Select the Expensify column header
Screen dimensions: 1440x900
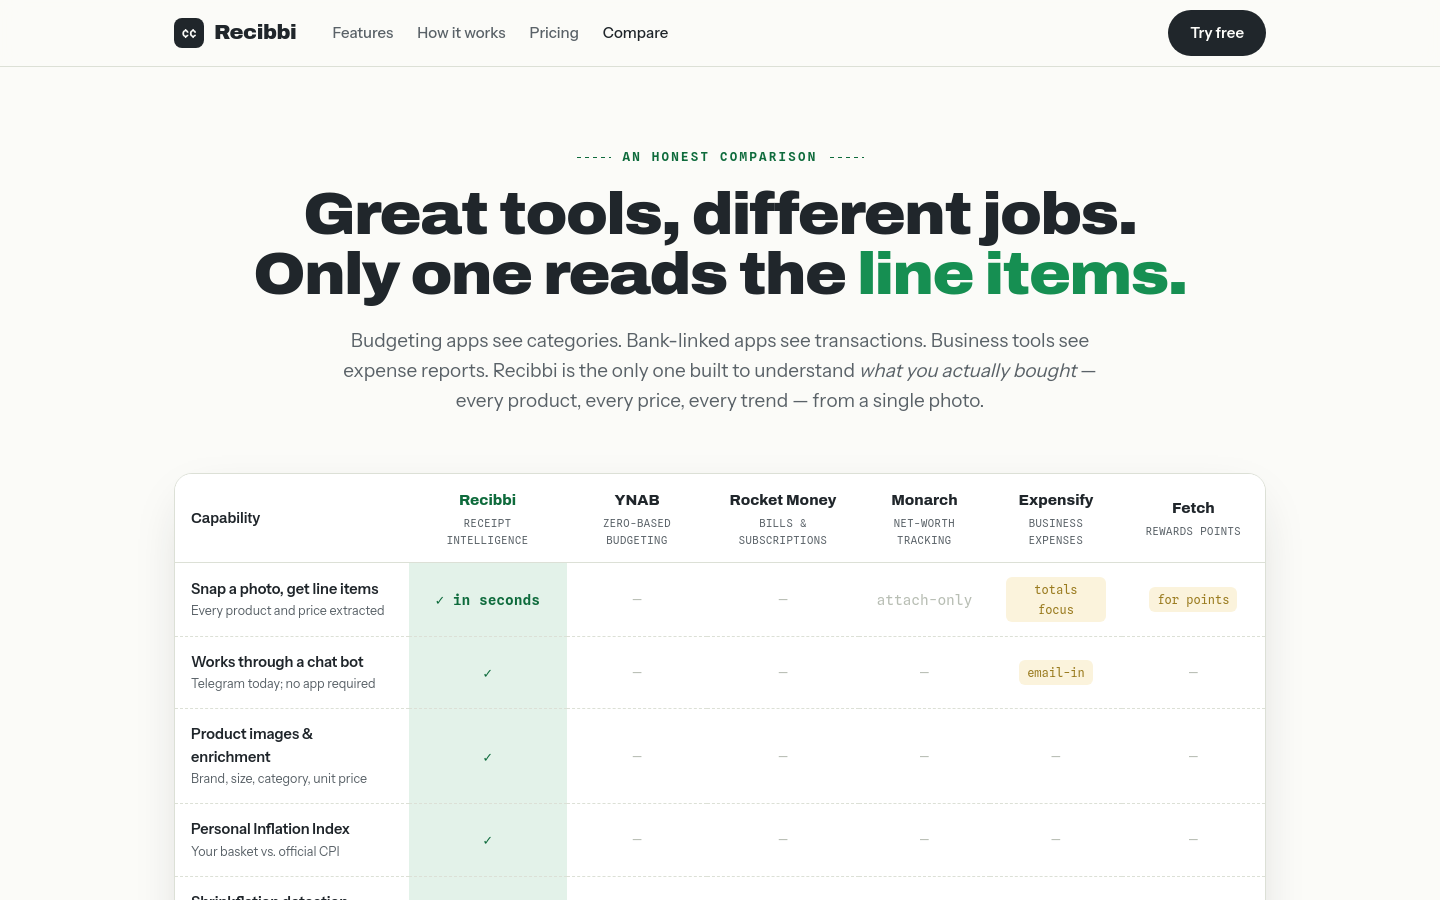coord(1056,518)
